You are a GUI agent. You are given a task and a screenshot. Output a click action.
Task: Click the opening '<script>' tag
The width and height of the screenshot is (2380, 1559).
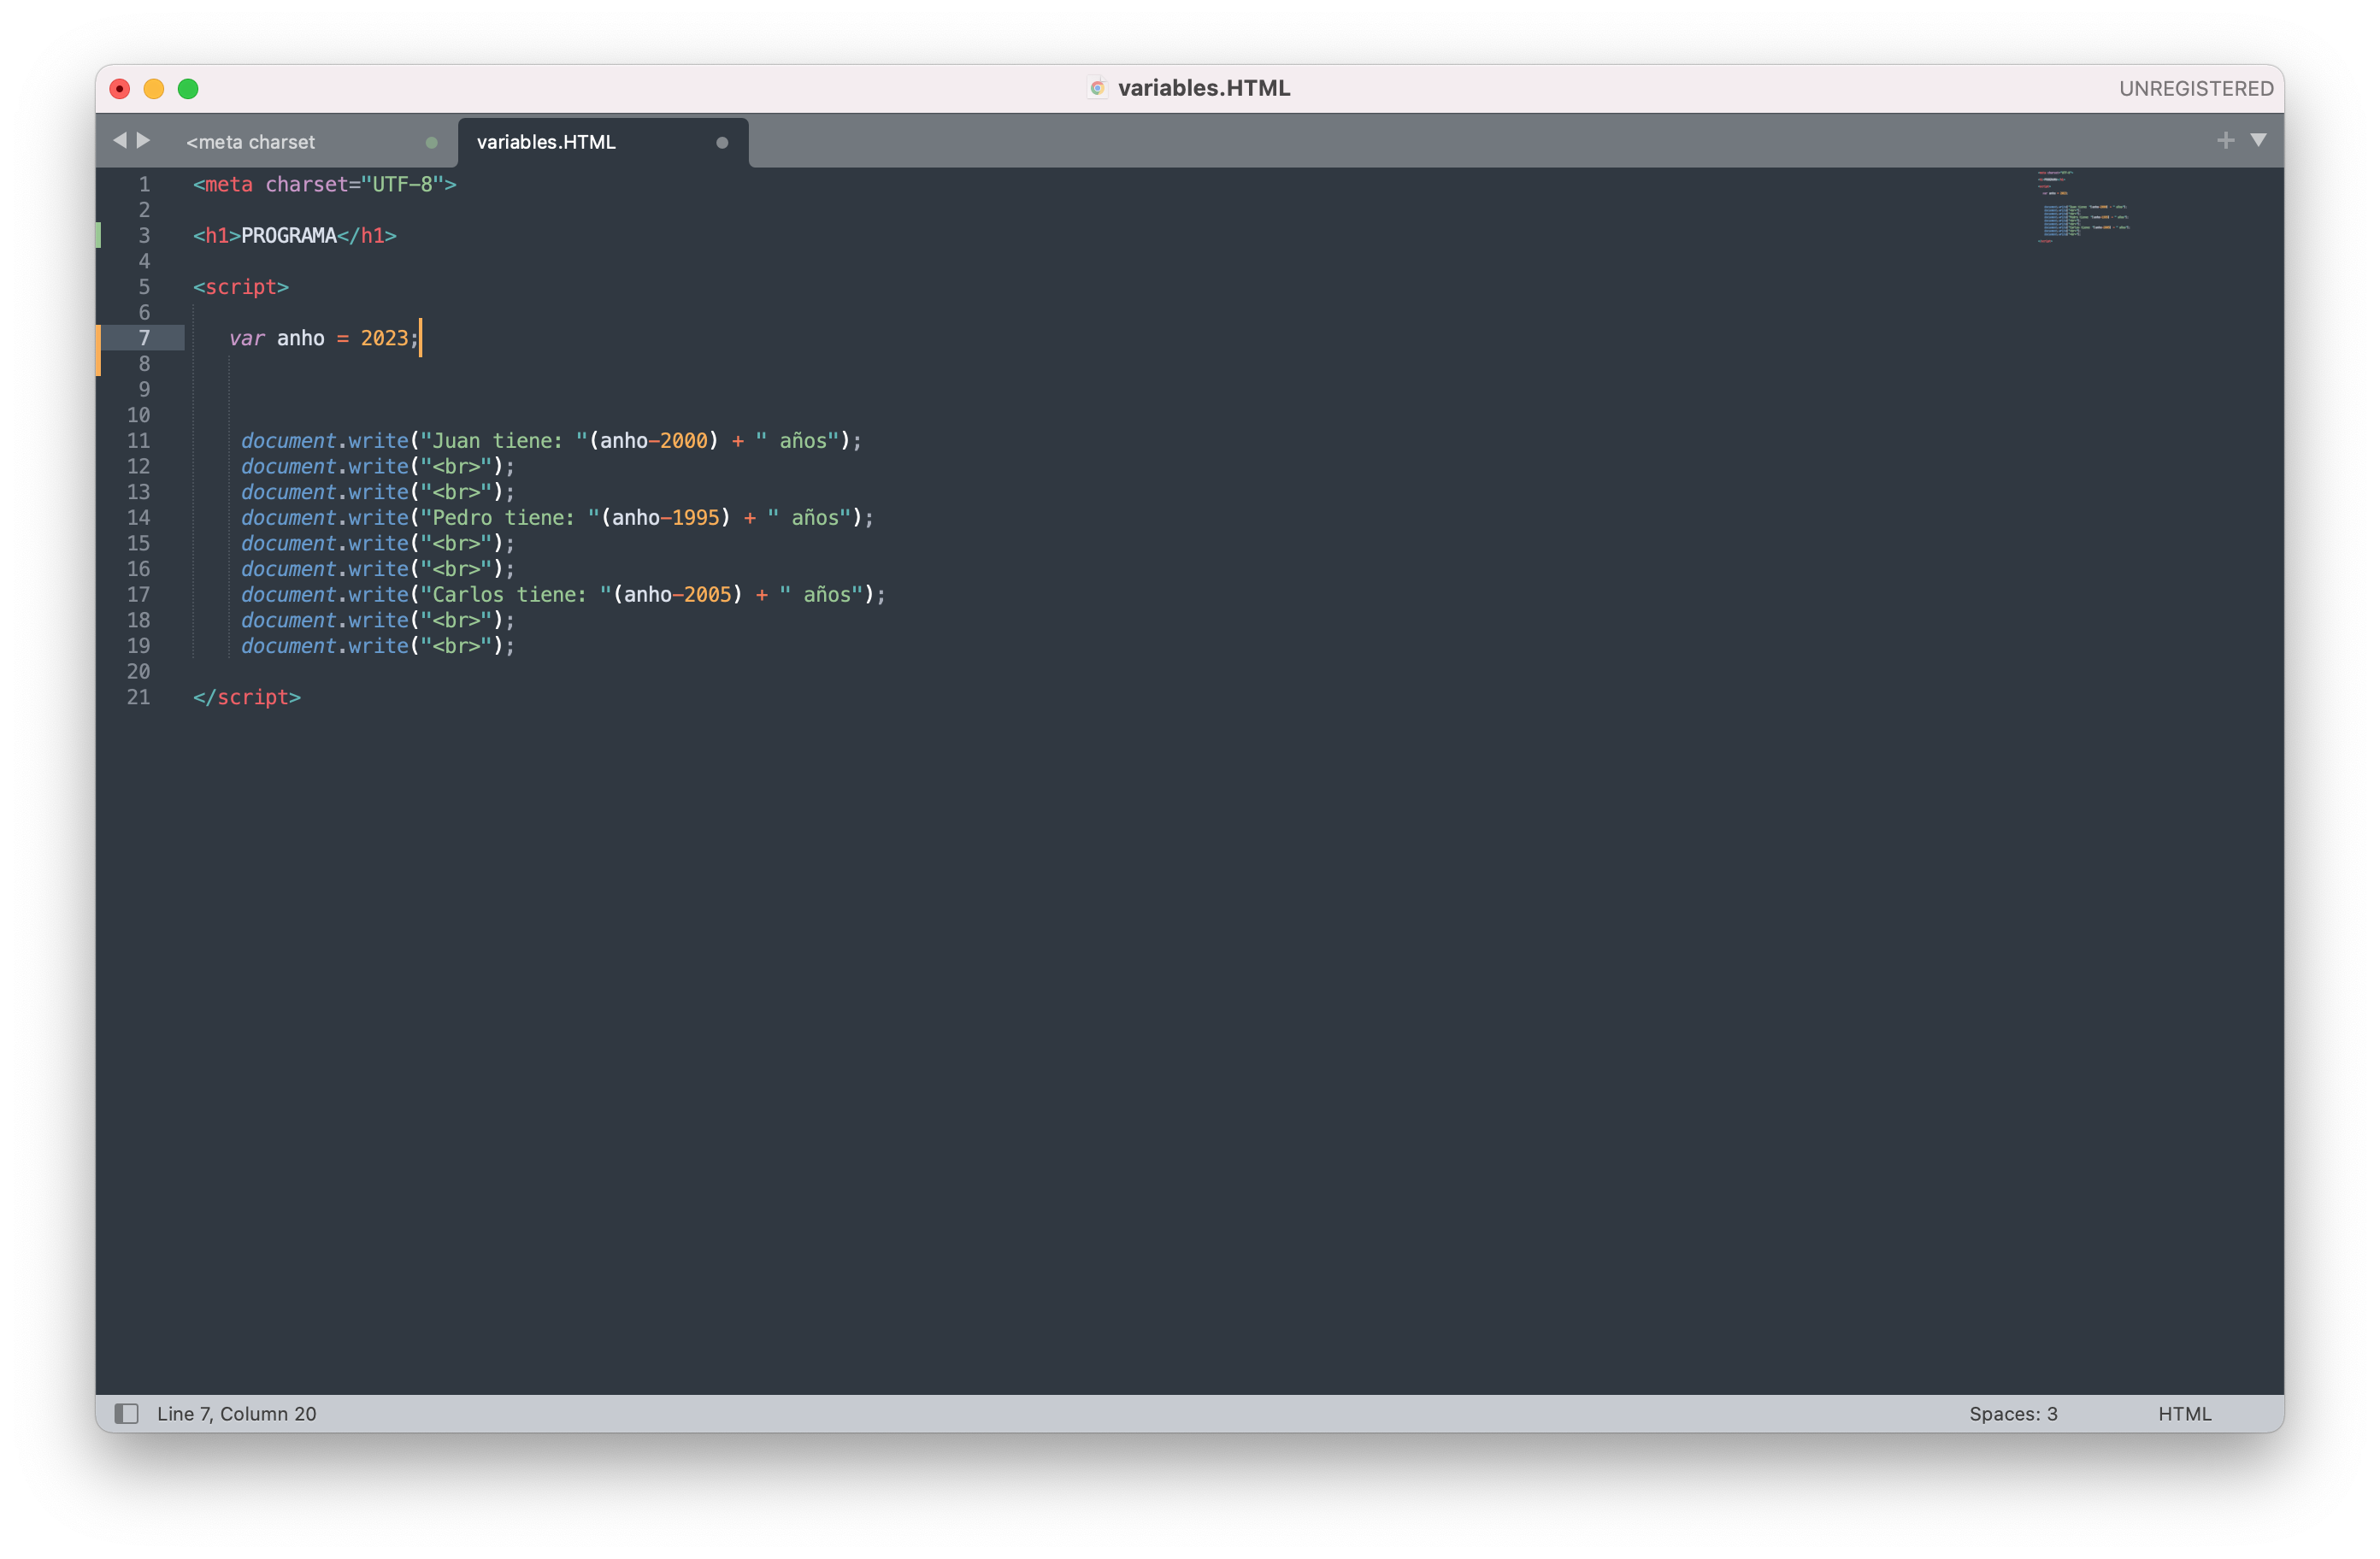(241, 287)
